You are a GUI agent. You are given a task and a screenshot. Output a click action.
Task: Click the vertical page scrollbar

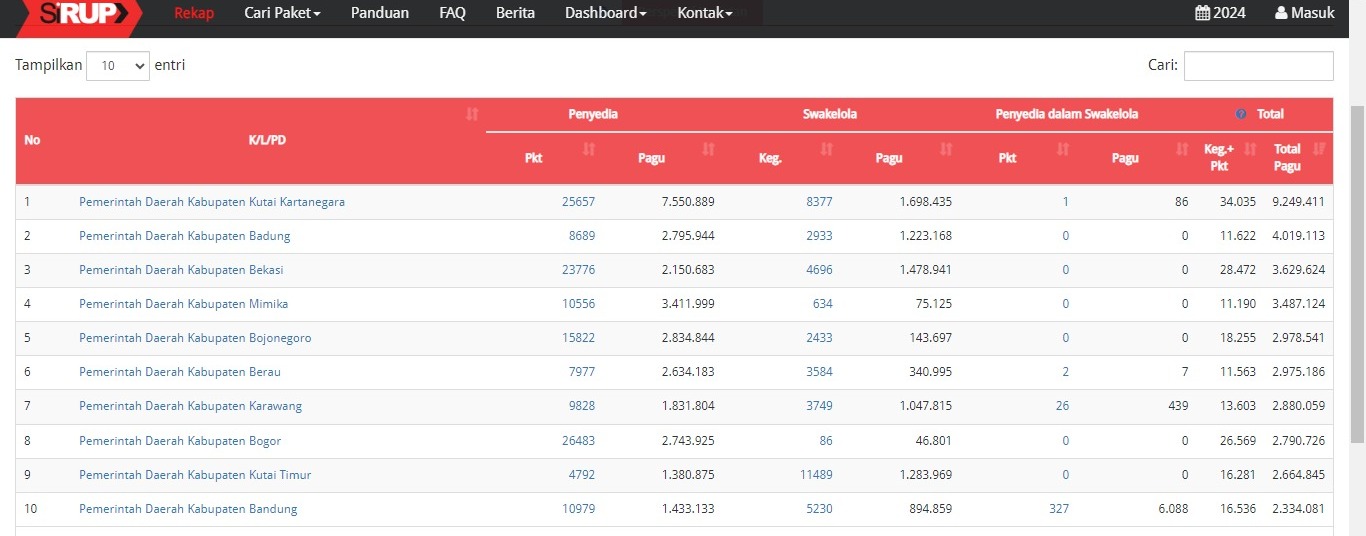click(1357, 270)
